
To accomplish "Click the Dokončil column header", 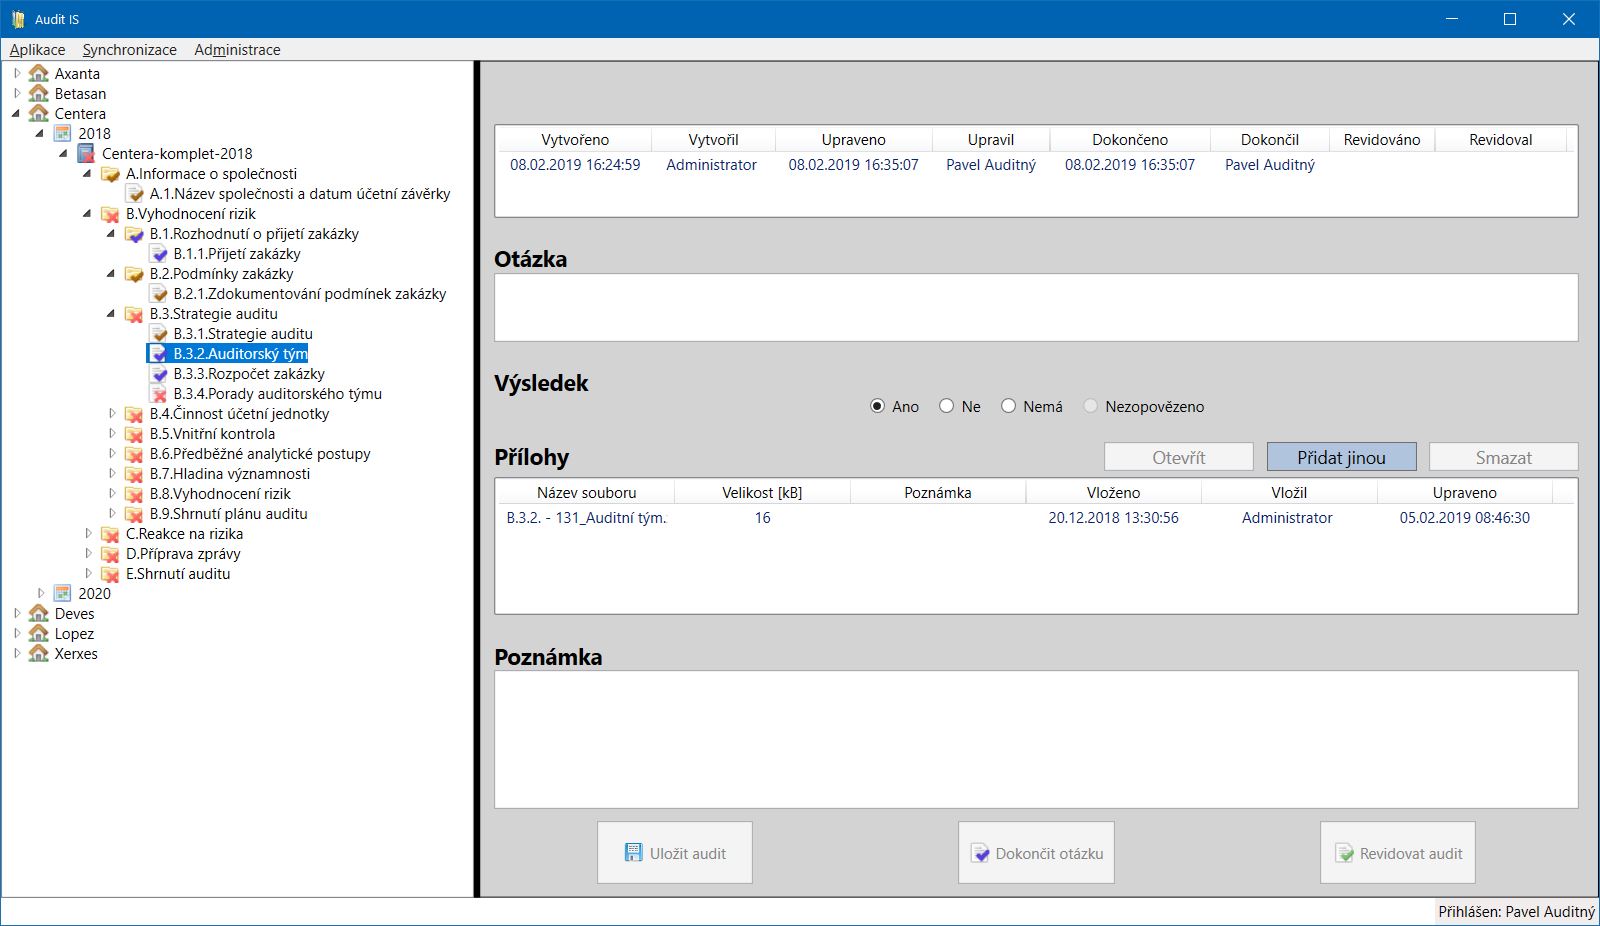I will (1270, 140).
